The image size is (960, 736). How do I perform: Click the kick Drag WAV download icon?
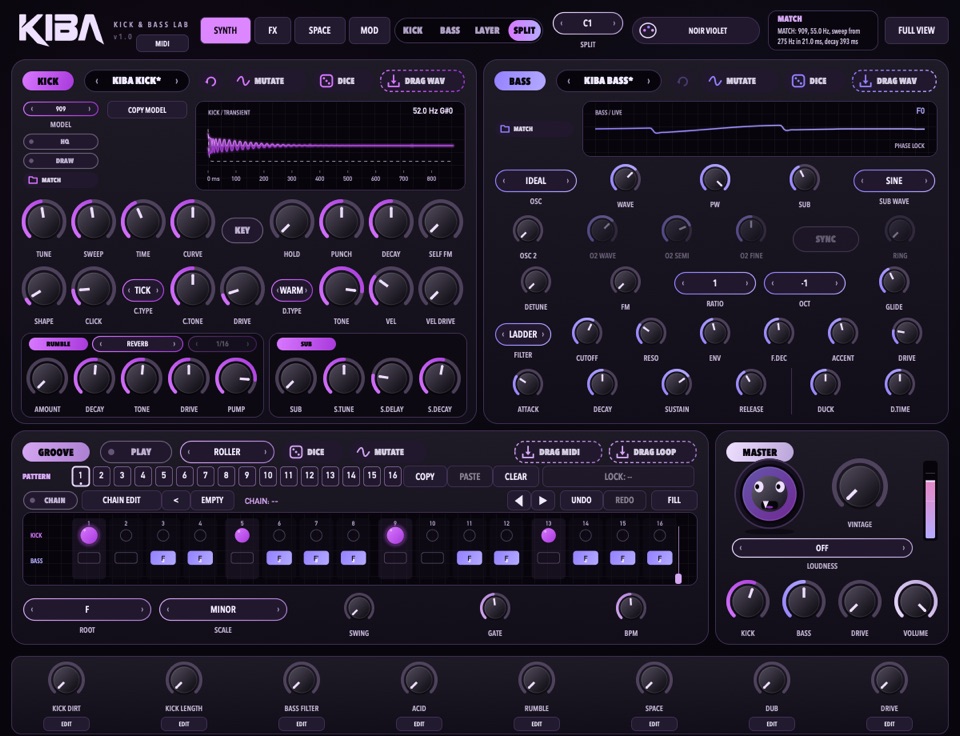click(394, 81)
